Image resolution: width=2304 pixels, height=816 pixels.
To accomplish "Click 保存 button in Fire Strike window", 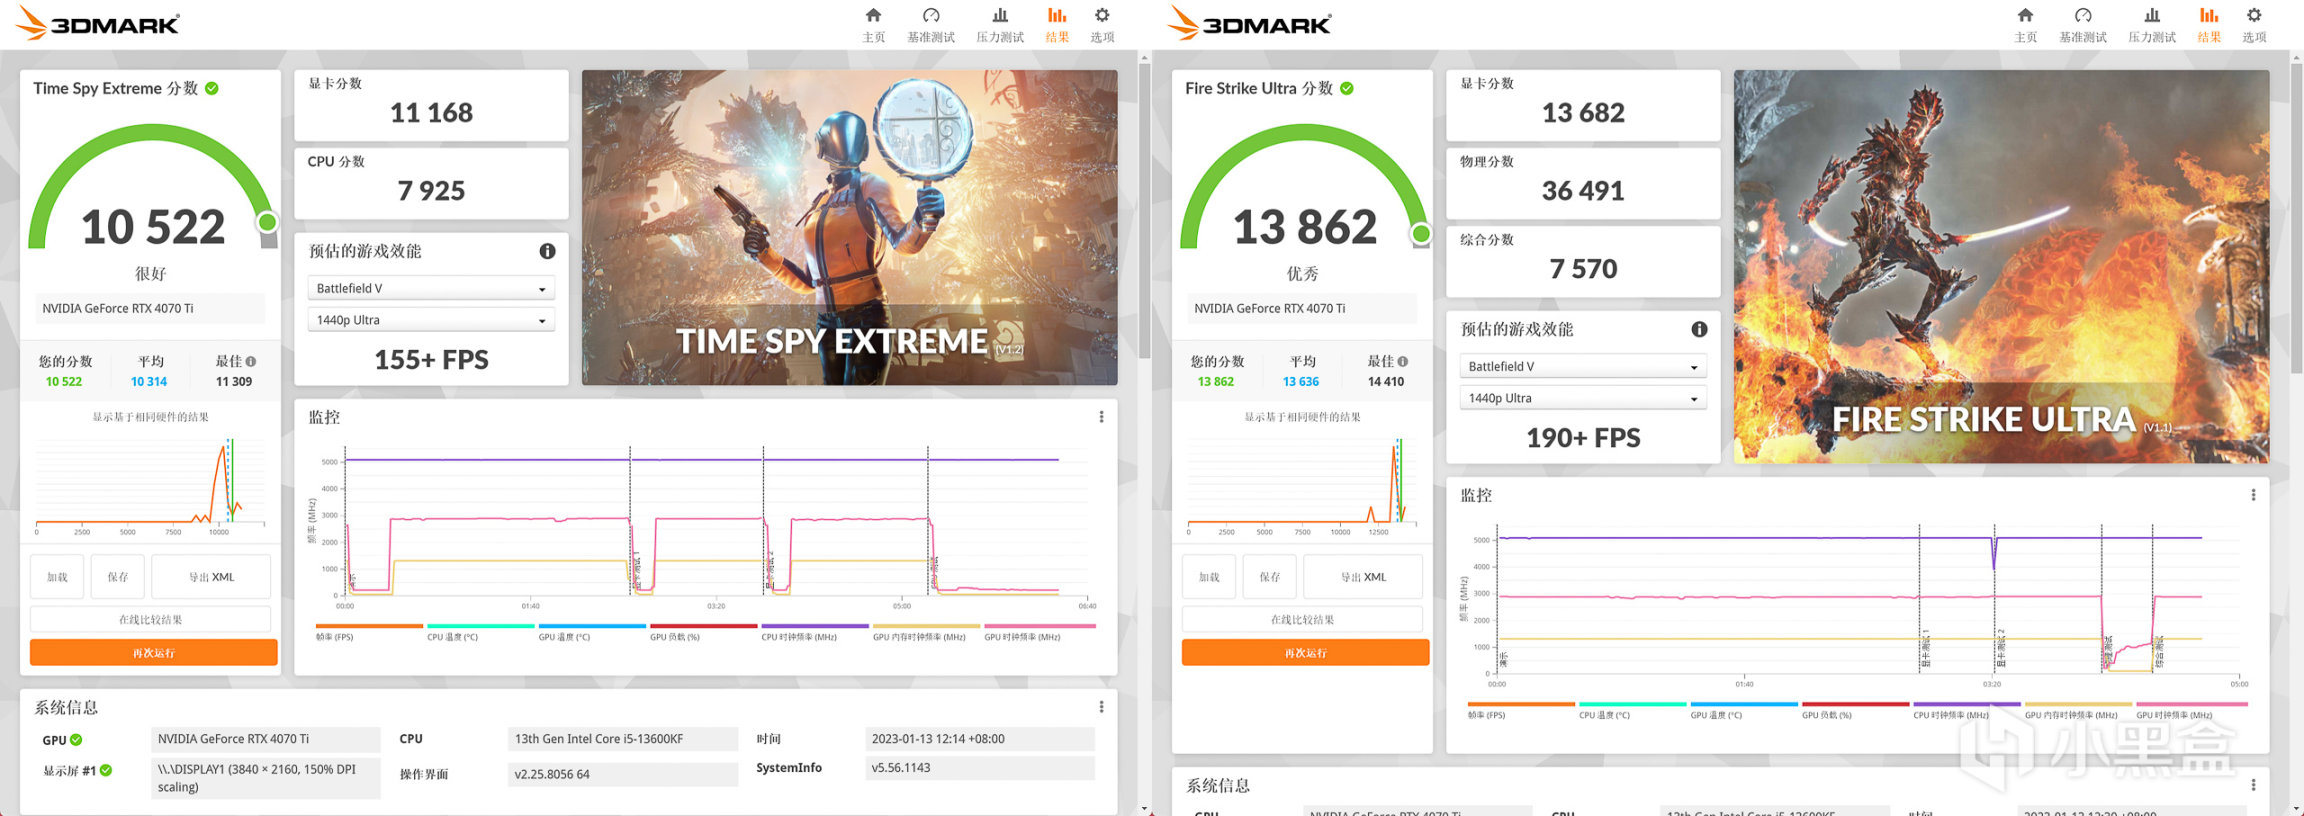I will (x=1270, y=577).
